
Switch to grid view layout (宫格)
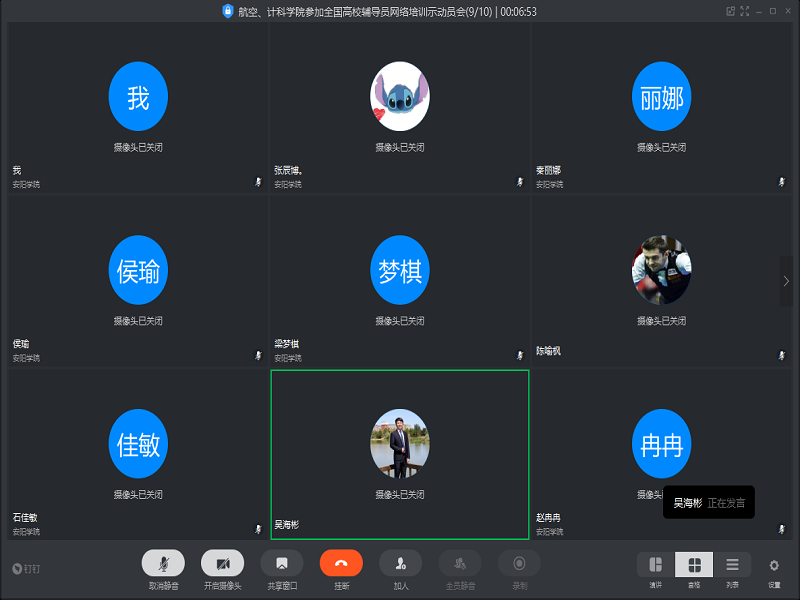click(x=694, y=565)
